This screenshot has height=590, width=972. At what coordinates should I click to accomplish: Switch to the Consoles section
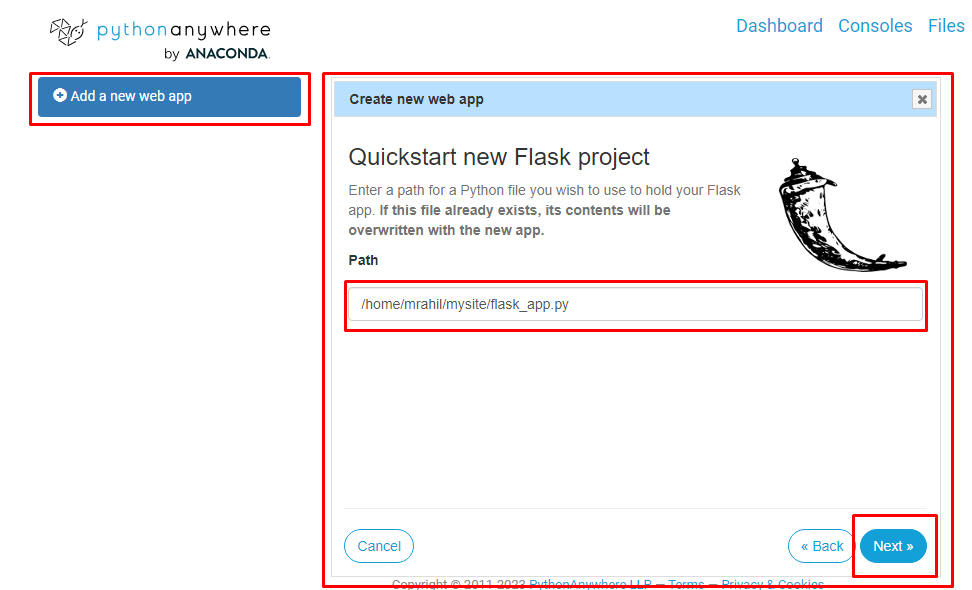(875, 25)
